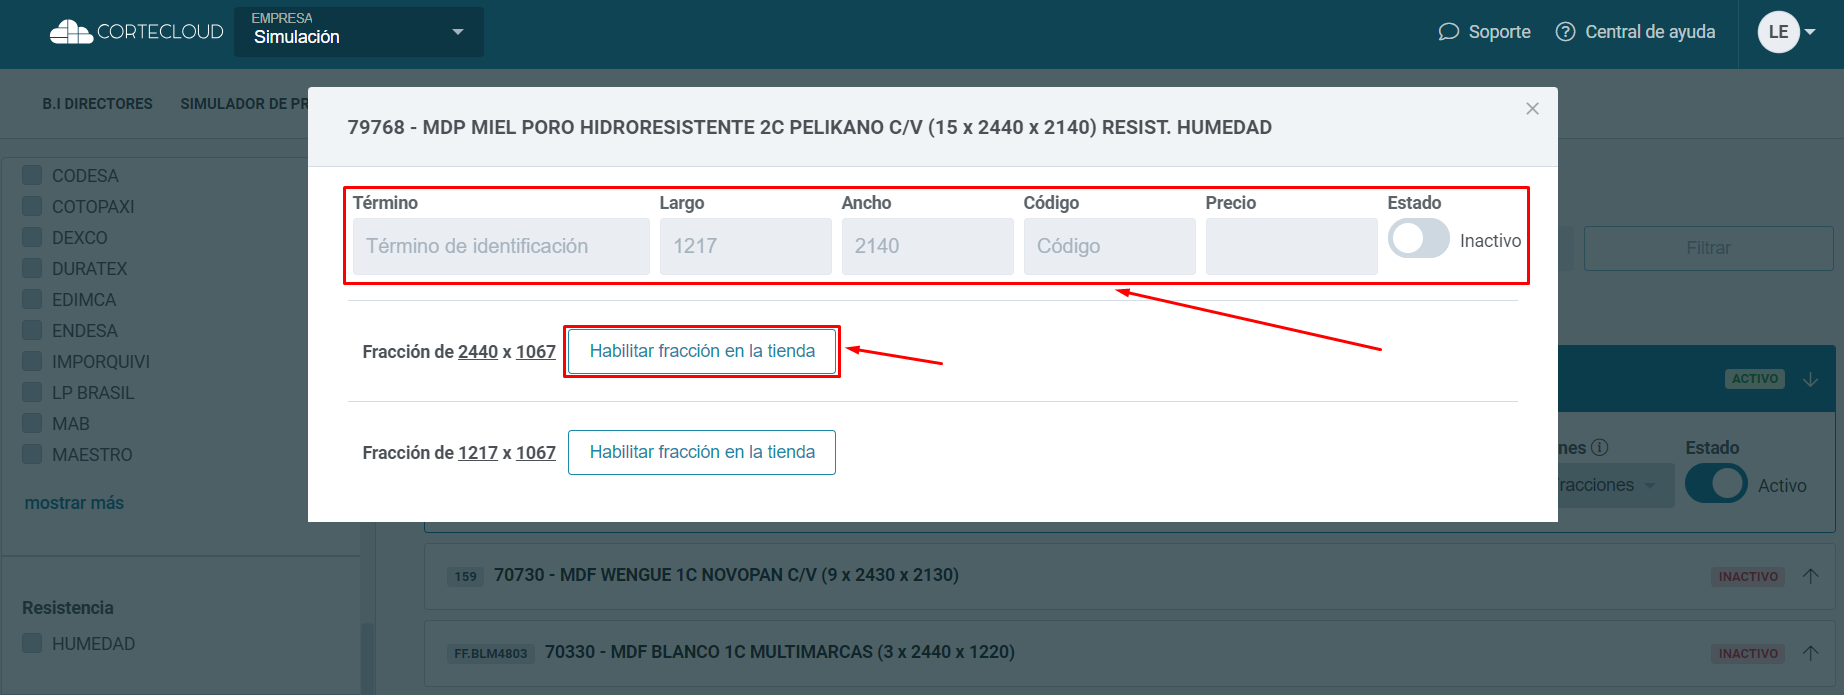Click the dialog title 79768 - MDP MIEL PORO
1844x695 pixels.
coord(809,127)
